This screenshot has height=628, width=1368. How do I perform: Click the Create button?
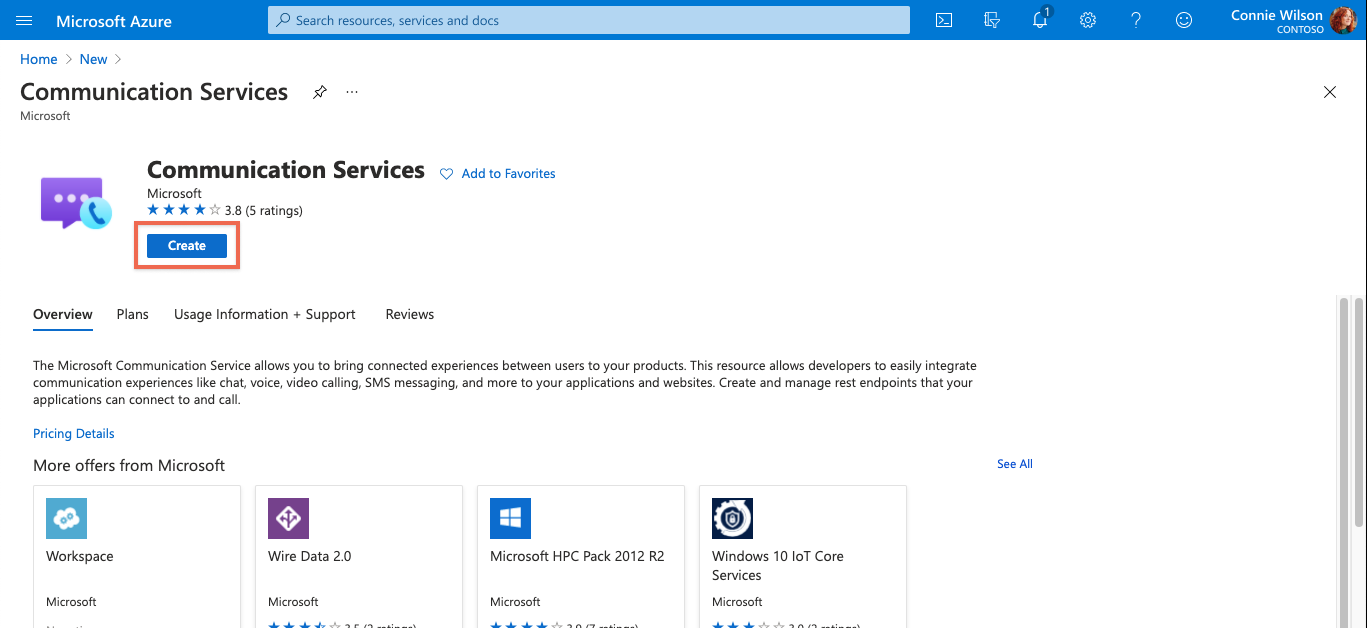186,245
